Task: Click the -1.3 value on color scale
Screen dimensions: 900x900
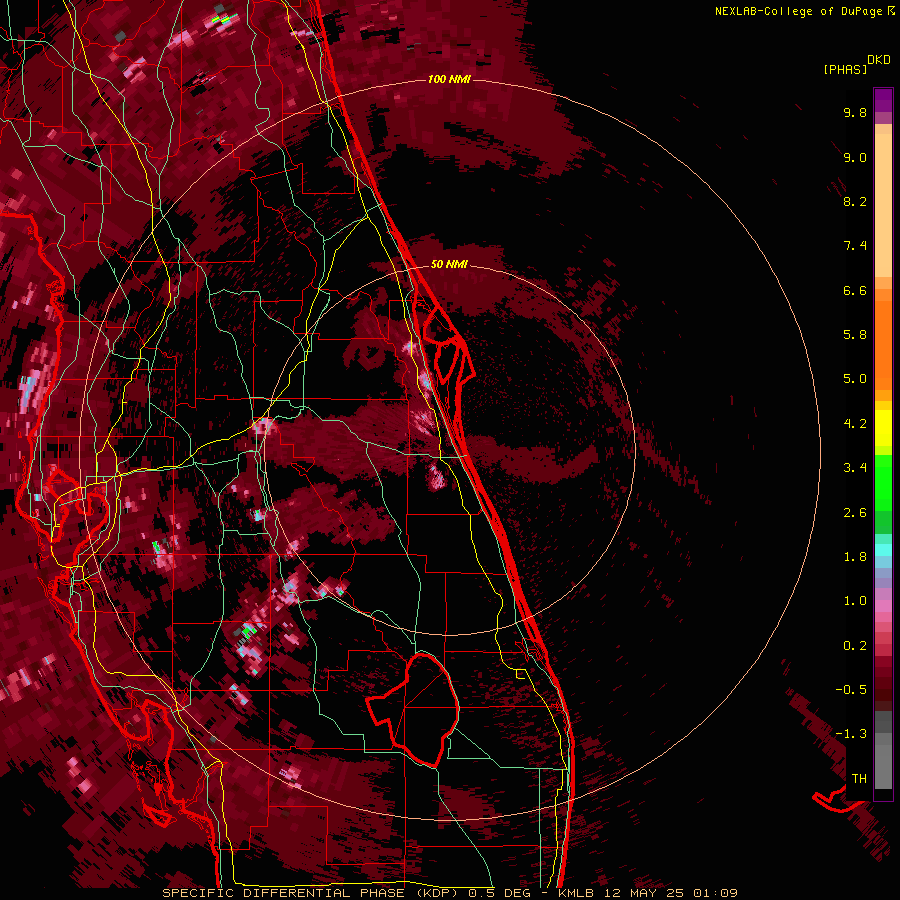Action: tap(851, 734)
